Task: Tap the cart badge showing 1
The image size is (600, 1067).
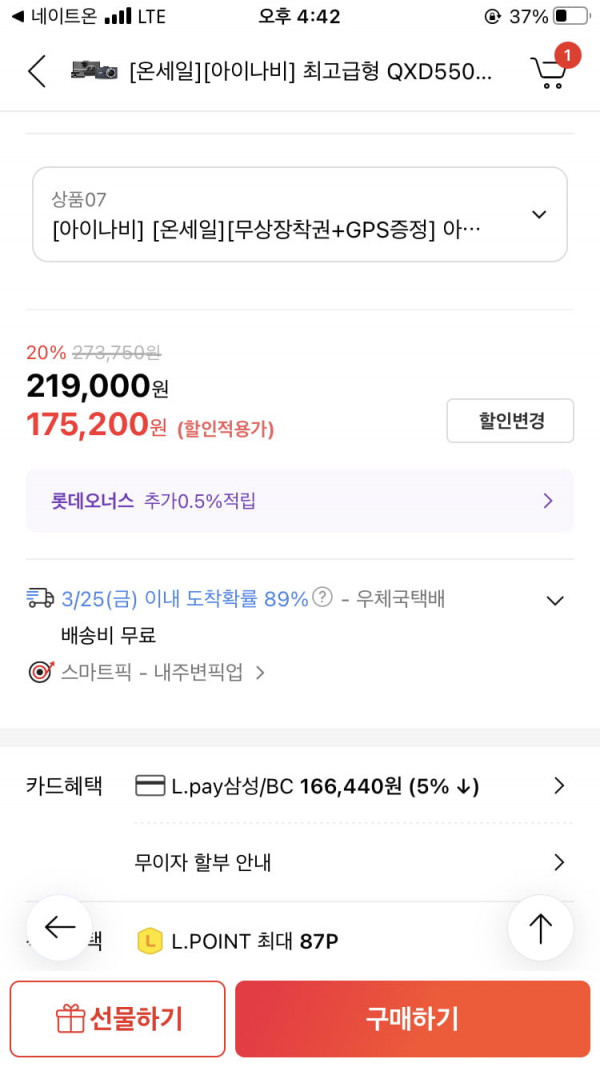Action: click(567, 54)
